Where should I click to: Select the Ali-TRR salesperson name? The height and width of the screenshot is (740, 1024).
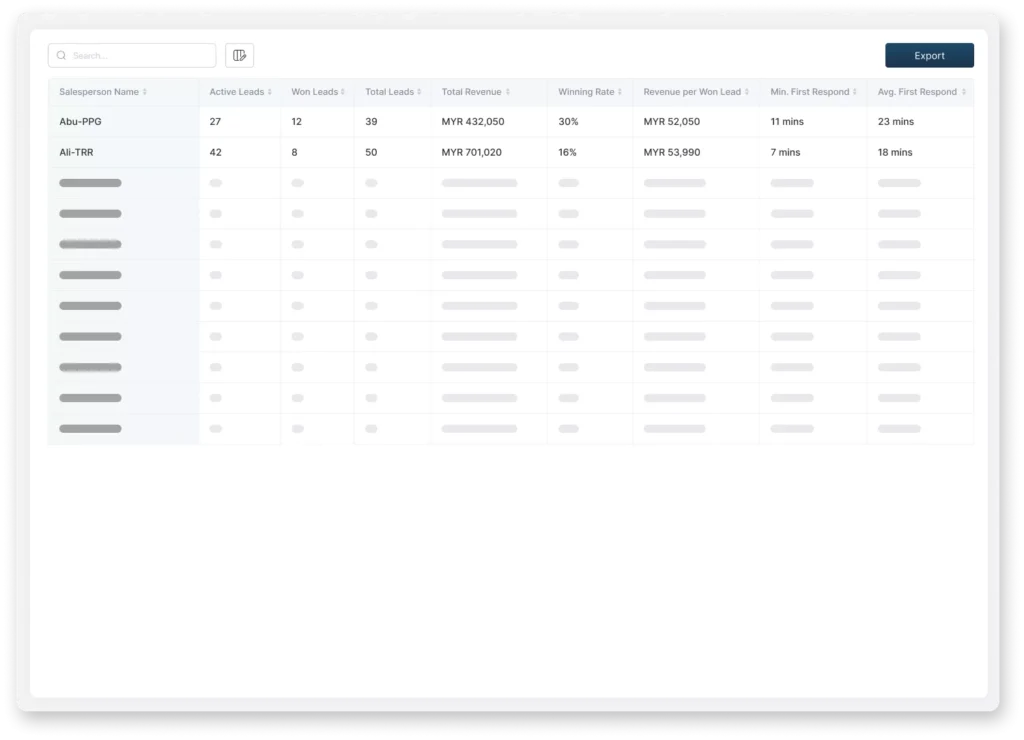click(x=78, y=153)
